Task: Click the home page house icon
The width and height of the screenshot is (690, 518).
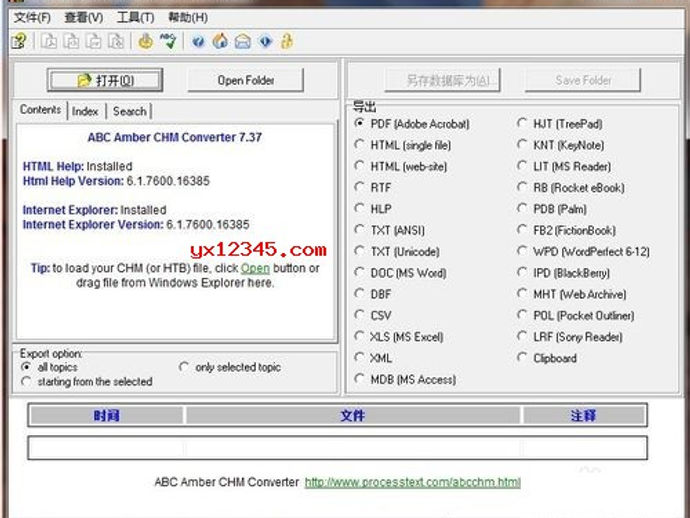Action: point(220,41)
